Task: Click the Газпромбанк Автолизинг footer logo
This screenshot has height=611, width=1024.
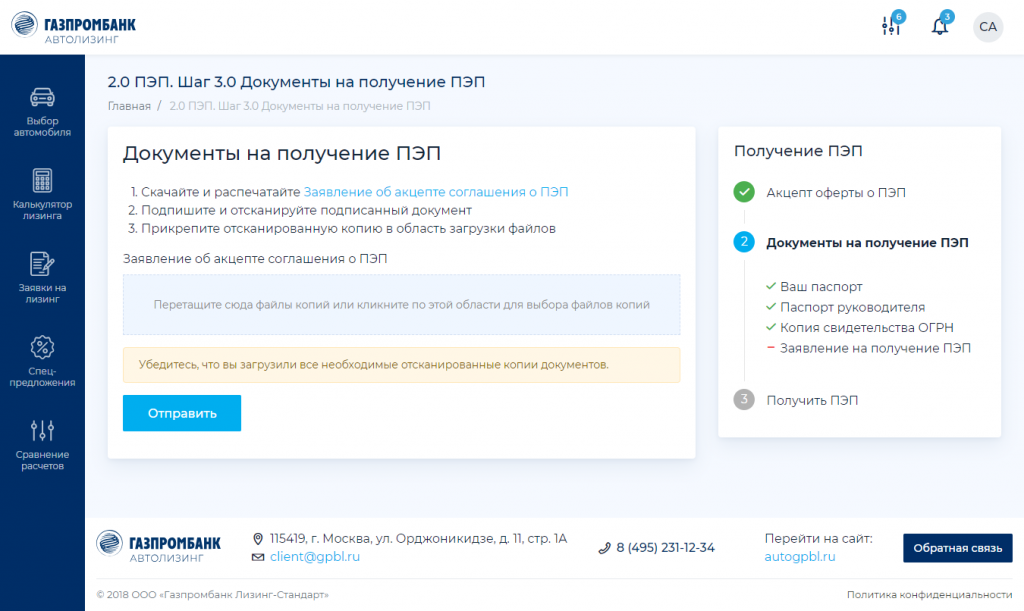Action: point(159,547)
